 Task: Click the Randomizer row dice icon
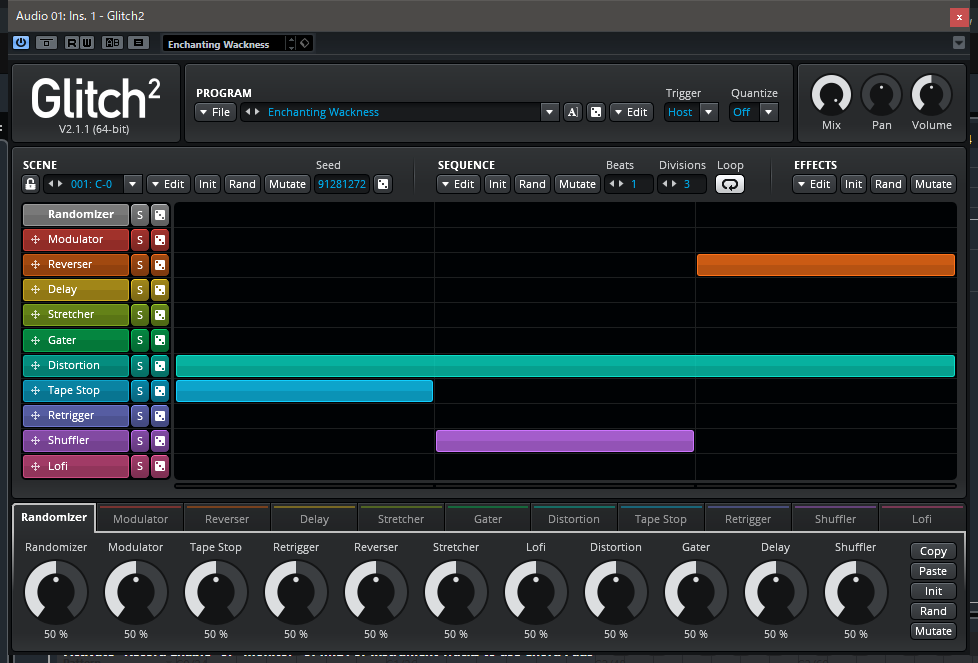pyautogui.click(x=160, y=215)
